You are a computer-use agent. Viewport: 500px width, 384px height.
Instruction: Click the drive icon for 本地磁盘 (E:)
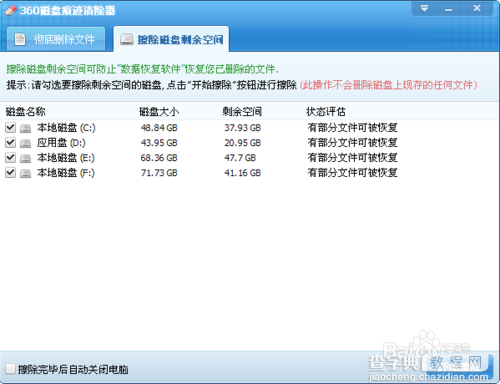coord(25,158)
